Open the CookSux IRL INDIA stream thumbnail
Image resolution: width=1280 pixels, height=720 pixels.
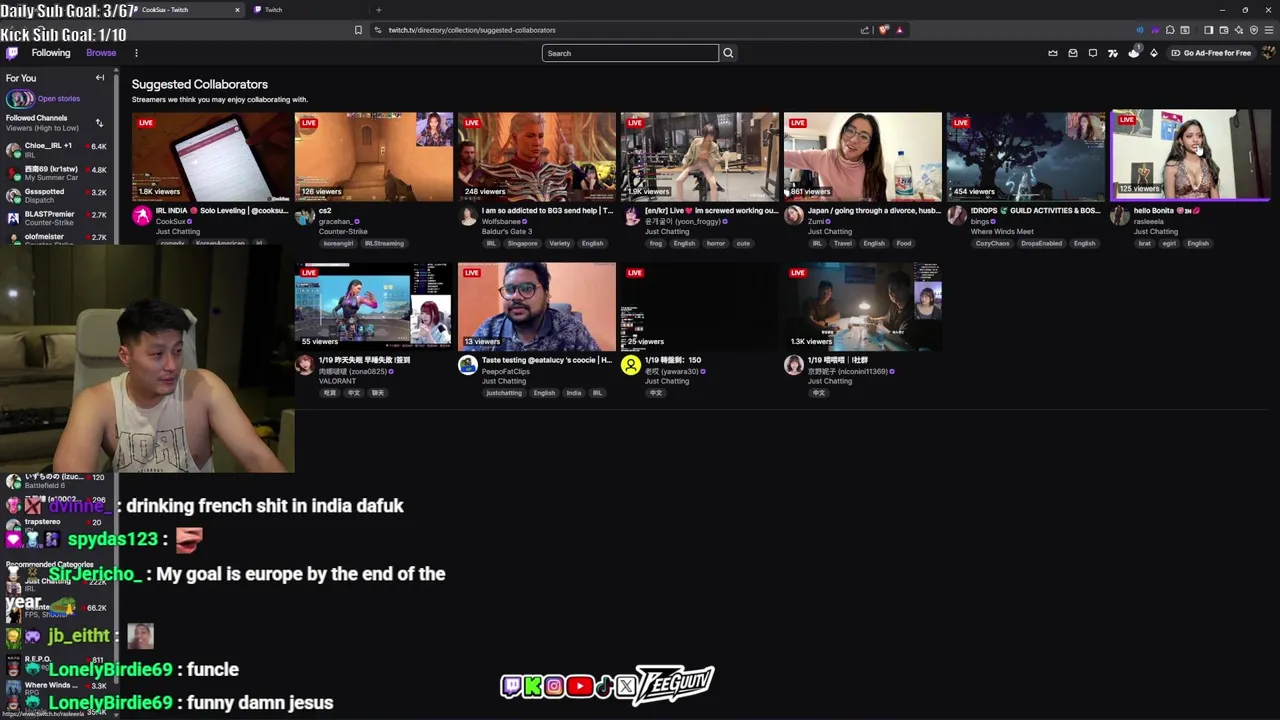211,157
